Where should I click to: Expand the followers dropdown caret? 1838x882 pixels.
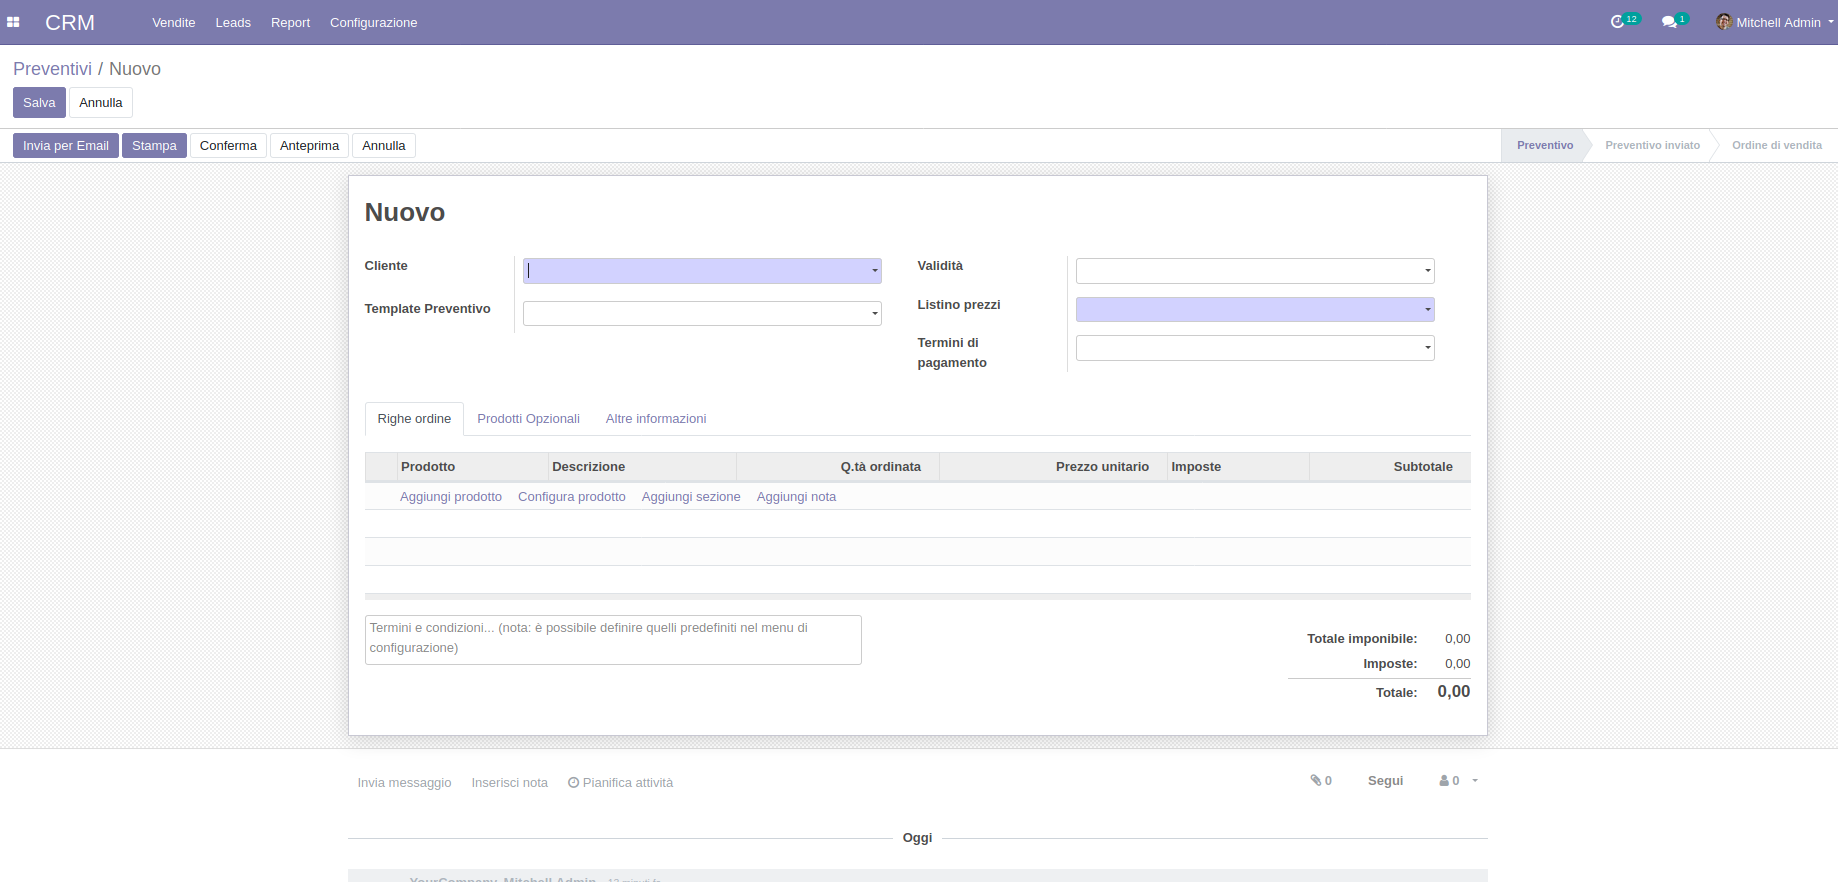coord(1475,781)
